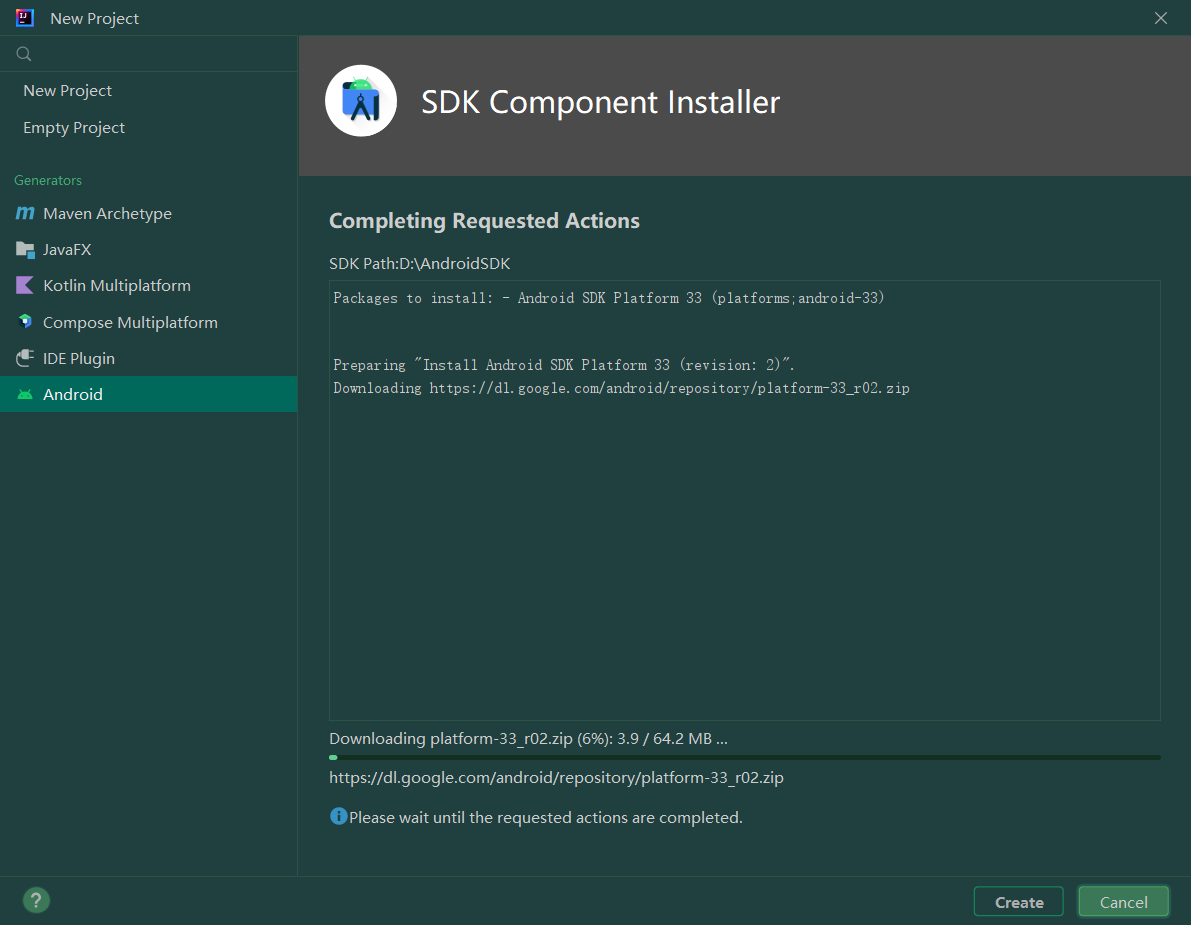Click the Kotlin Multiplatform icon
The image size is (1191, 925).
click(x=25, y=286)
